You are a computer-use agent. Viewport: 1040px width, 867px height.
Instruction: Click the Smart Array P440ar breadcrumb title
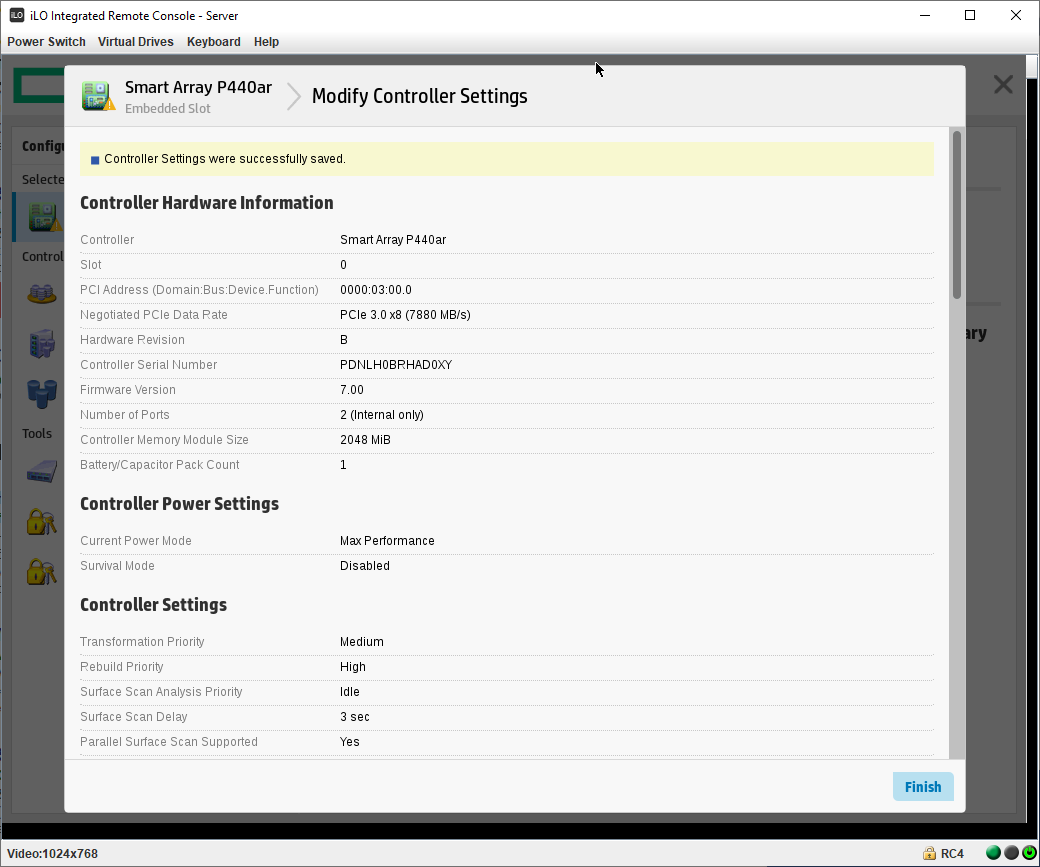tap(198, 88)
